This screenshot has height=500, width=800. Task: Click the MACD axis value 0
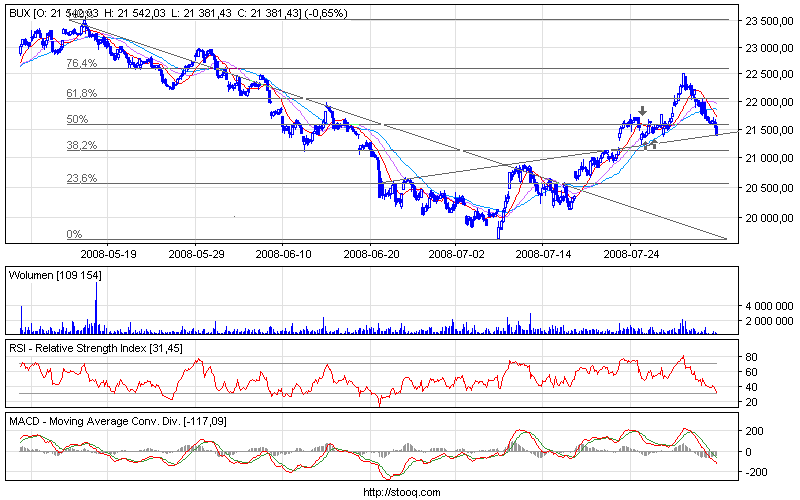tap(748, 452)
